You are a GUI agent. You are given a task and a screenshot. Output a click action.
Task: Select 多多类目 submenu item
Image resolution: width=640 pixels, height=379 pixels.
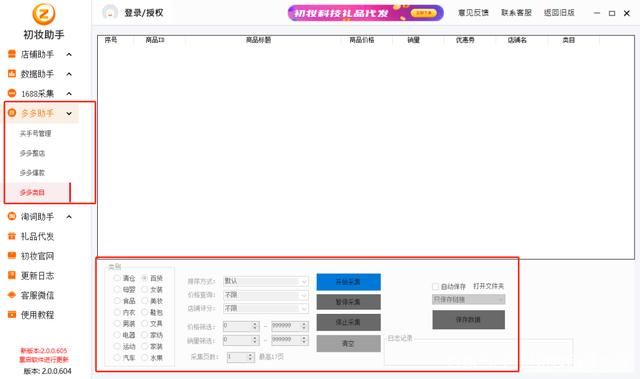32,192
